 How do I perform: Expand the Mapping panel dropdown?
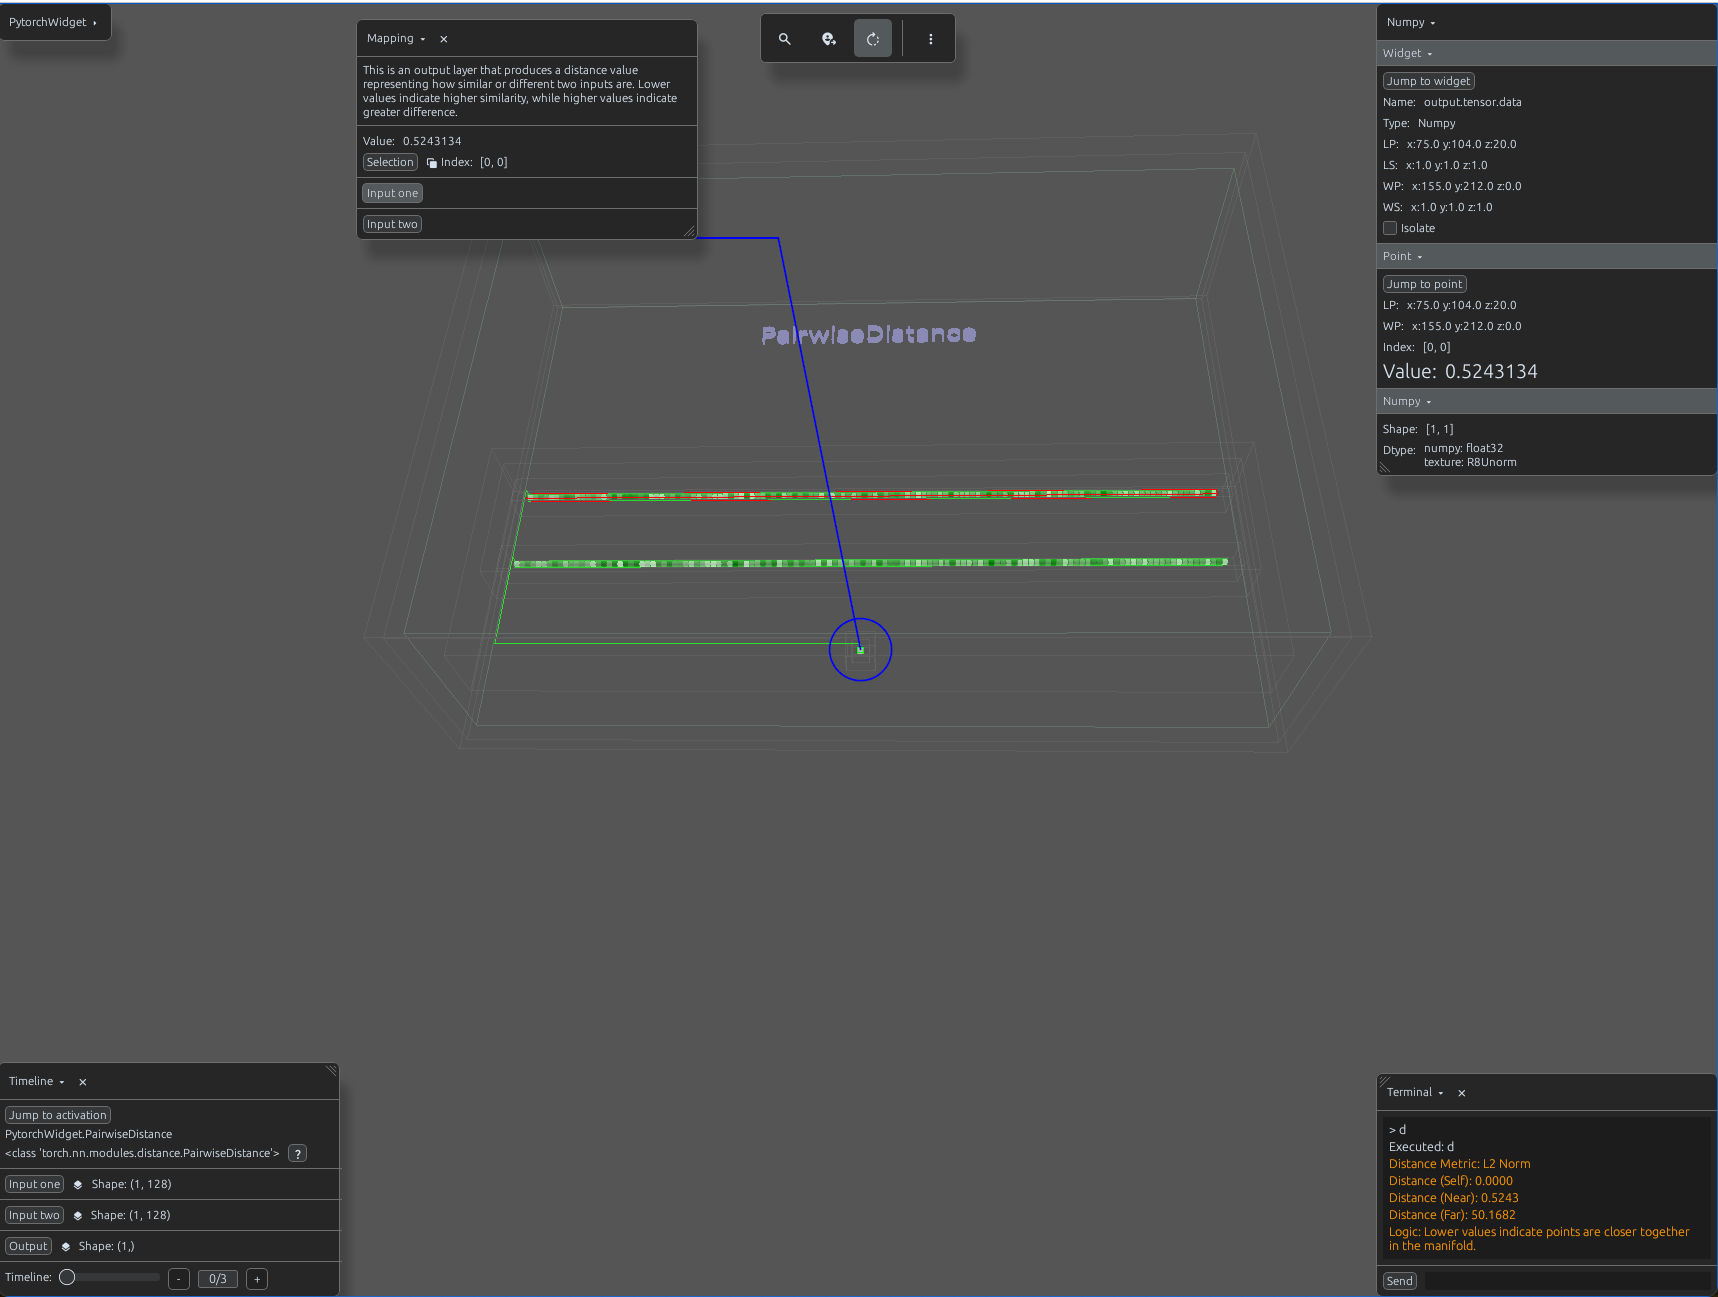[x=396, y=38]
